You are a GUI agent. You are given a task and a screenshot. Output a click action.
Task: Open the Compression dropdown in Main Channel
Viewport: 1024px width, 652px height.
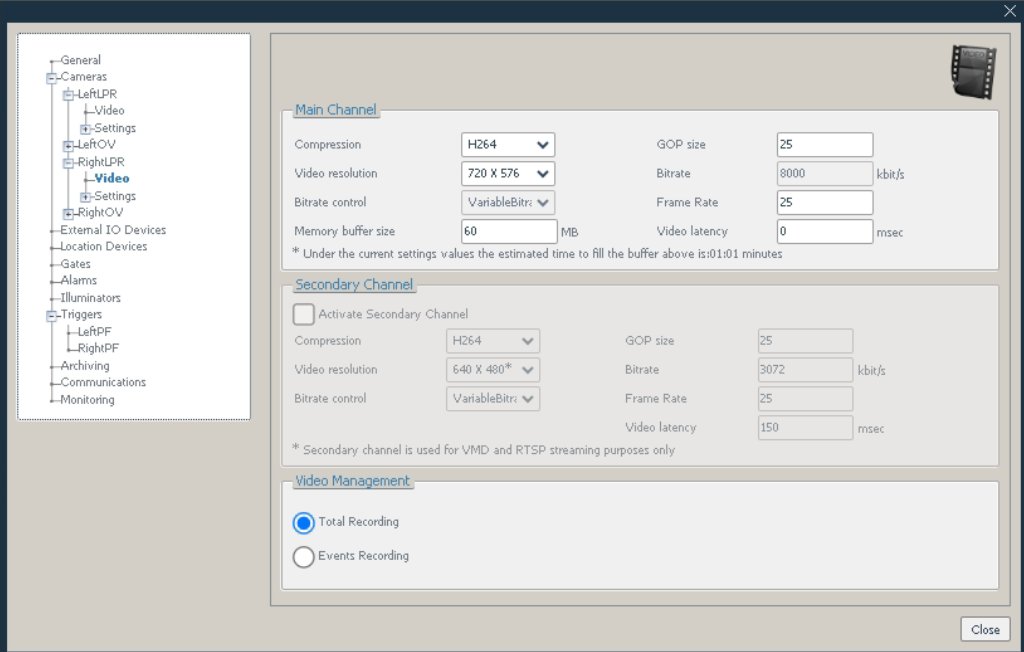507,143
